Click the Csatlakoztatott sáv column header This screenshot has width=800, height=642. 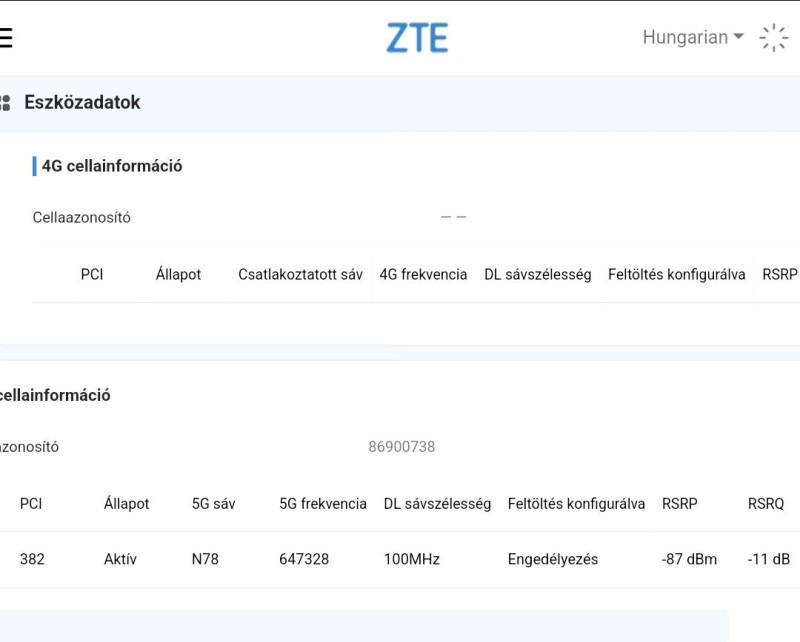coord(300,274)
